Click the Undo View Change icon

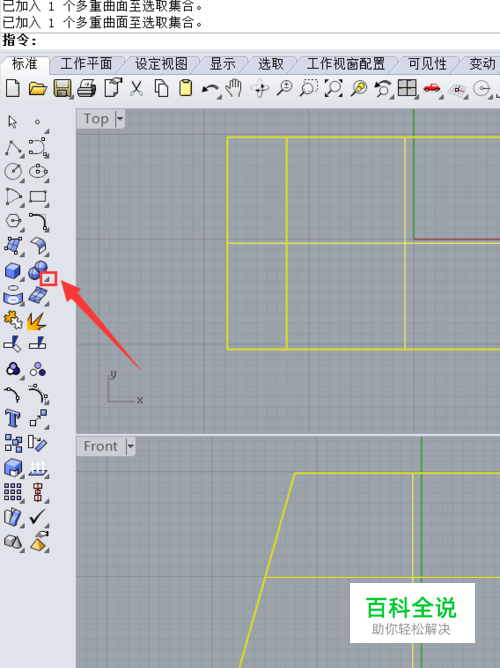click(383, 89)
